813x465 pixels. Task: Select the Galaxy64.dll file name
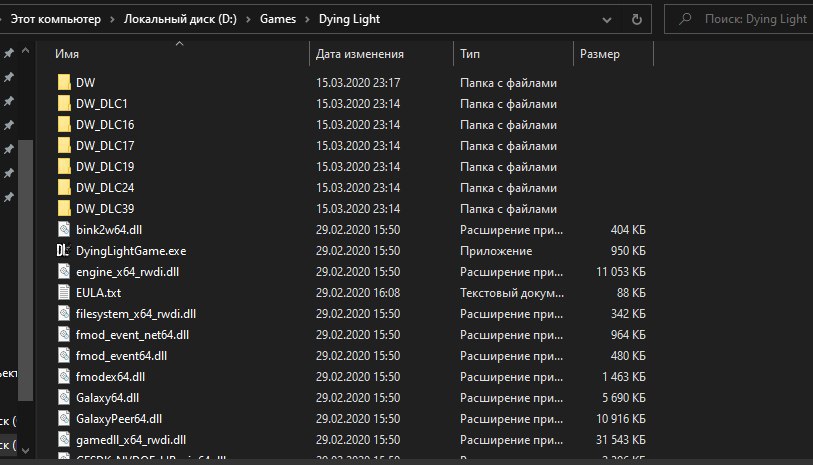[x=107, y=398]
